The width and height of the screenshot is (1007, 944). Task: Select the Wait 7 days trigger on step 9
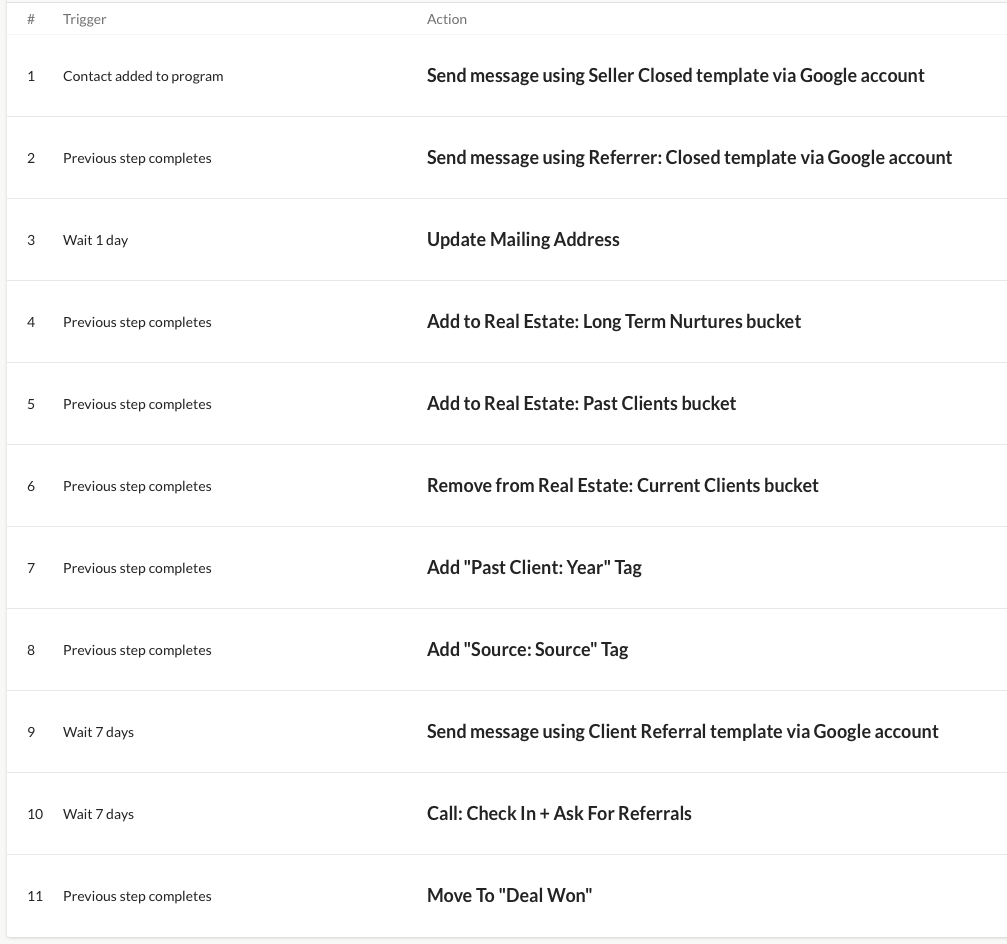[x=98, y=732]
